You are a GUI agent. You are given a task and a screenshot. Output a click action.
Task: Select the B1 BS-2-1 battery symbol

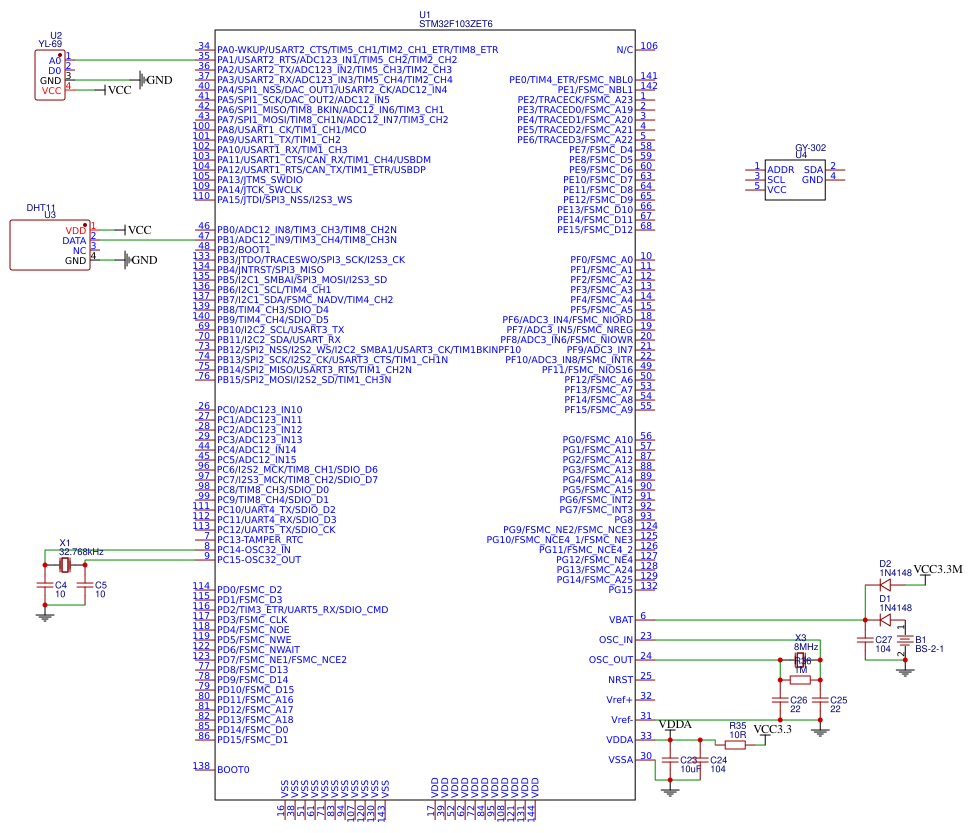tap(905, 640)
